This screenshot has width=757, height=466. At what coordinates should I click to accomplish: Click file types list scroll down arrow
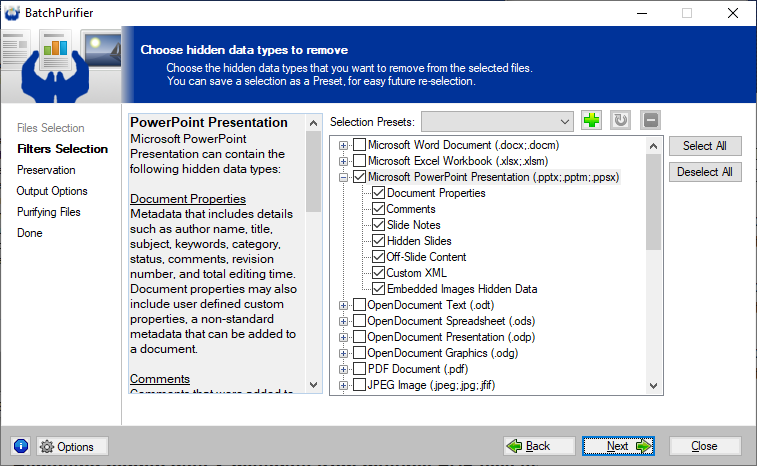pyautogui.click(x=654, y=385)
